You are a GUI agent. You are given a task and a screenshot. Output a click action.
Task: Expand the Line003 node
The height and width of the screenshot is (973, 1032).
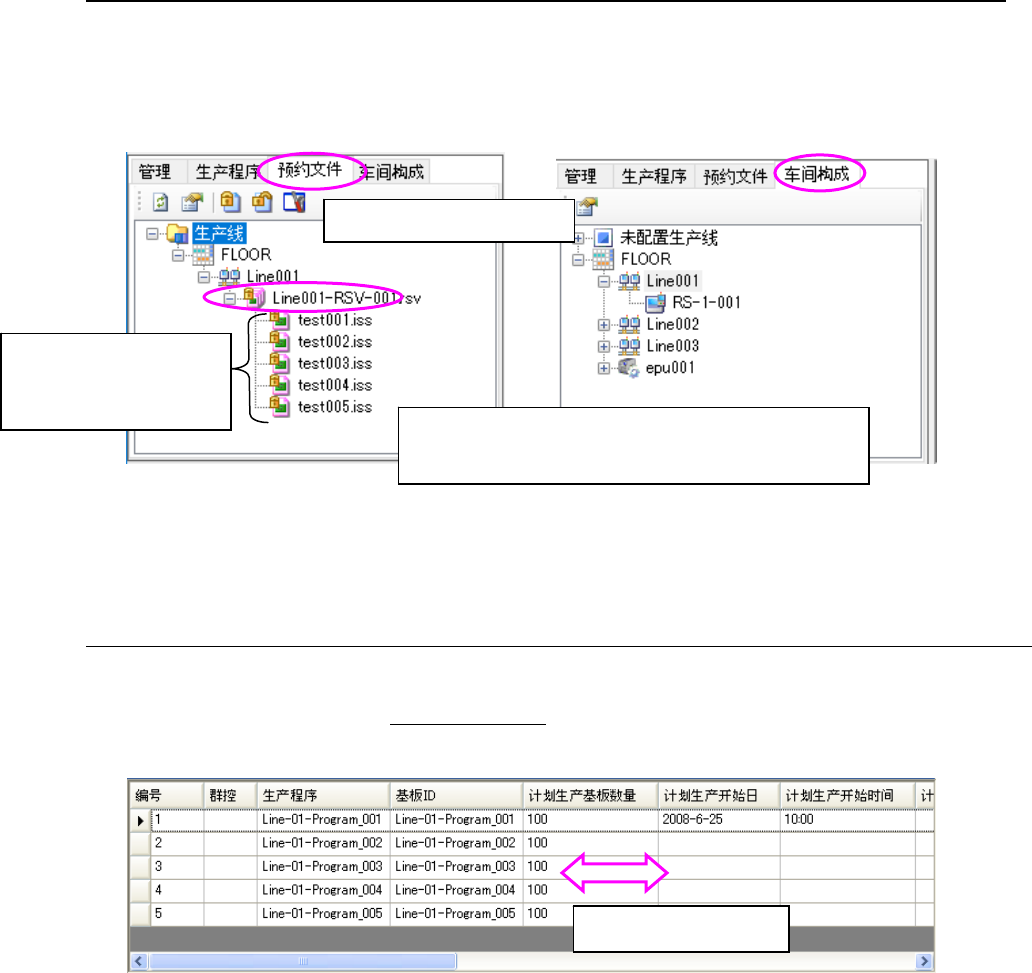tap(604, 347)
